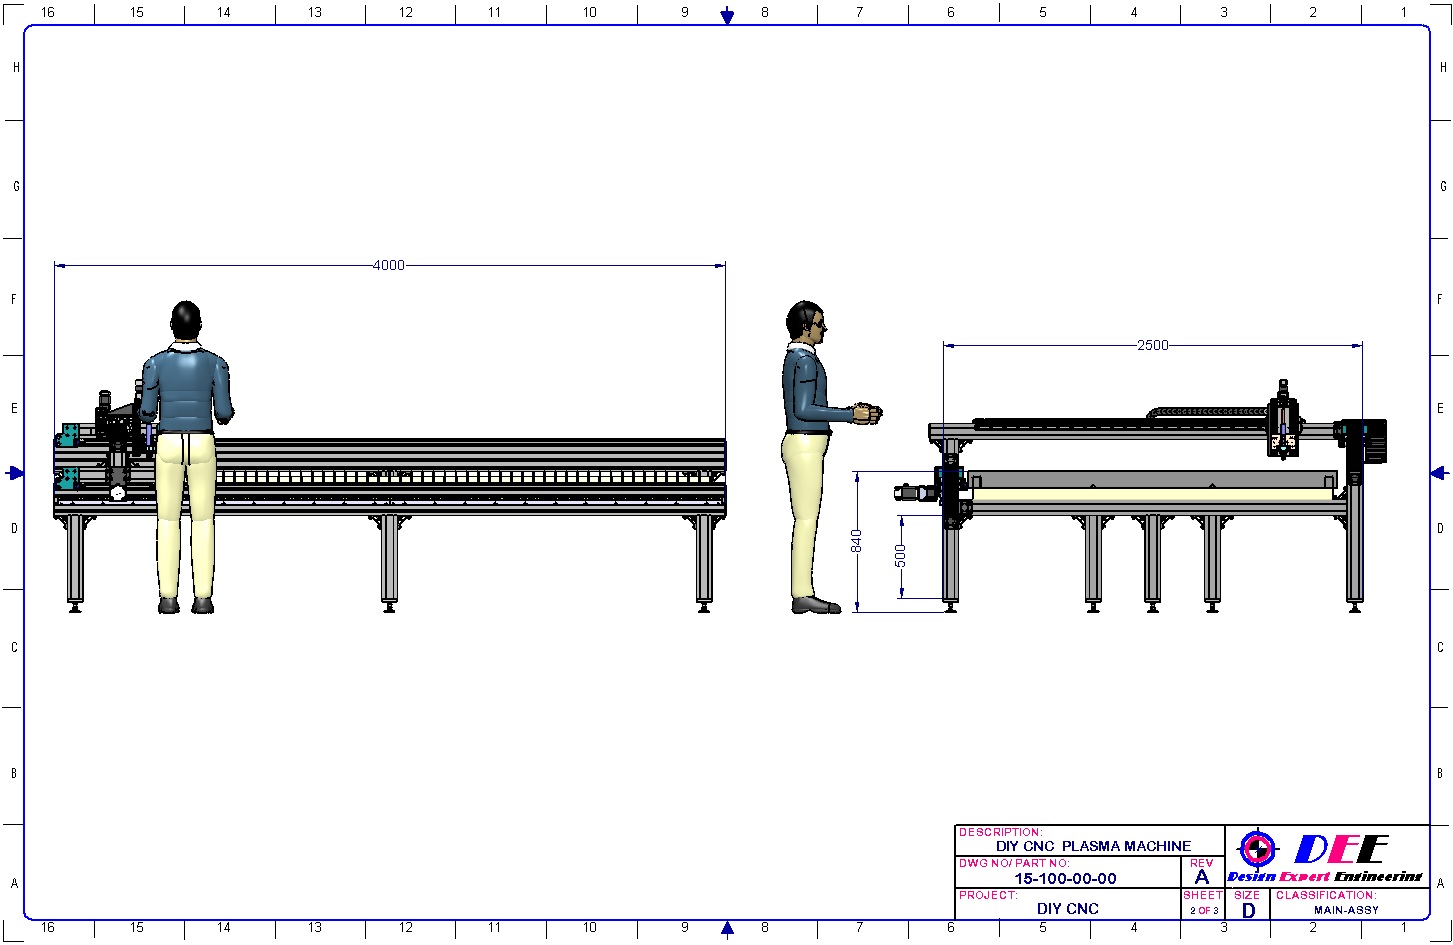
Task: Click the "SIZE" label in title block
Action: coord(1247,895)
